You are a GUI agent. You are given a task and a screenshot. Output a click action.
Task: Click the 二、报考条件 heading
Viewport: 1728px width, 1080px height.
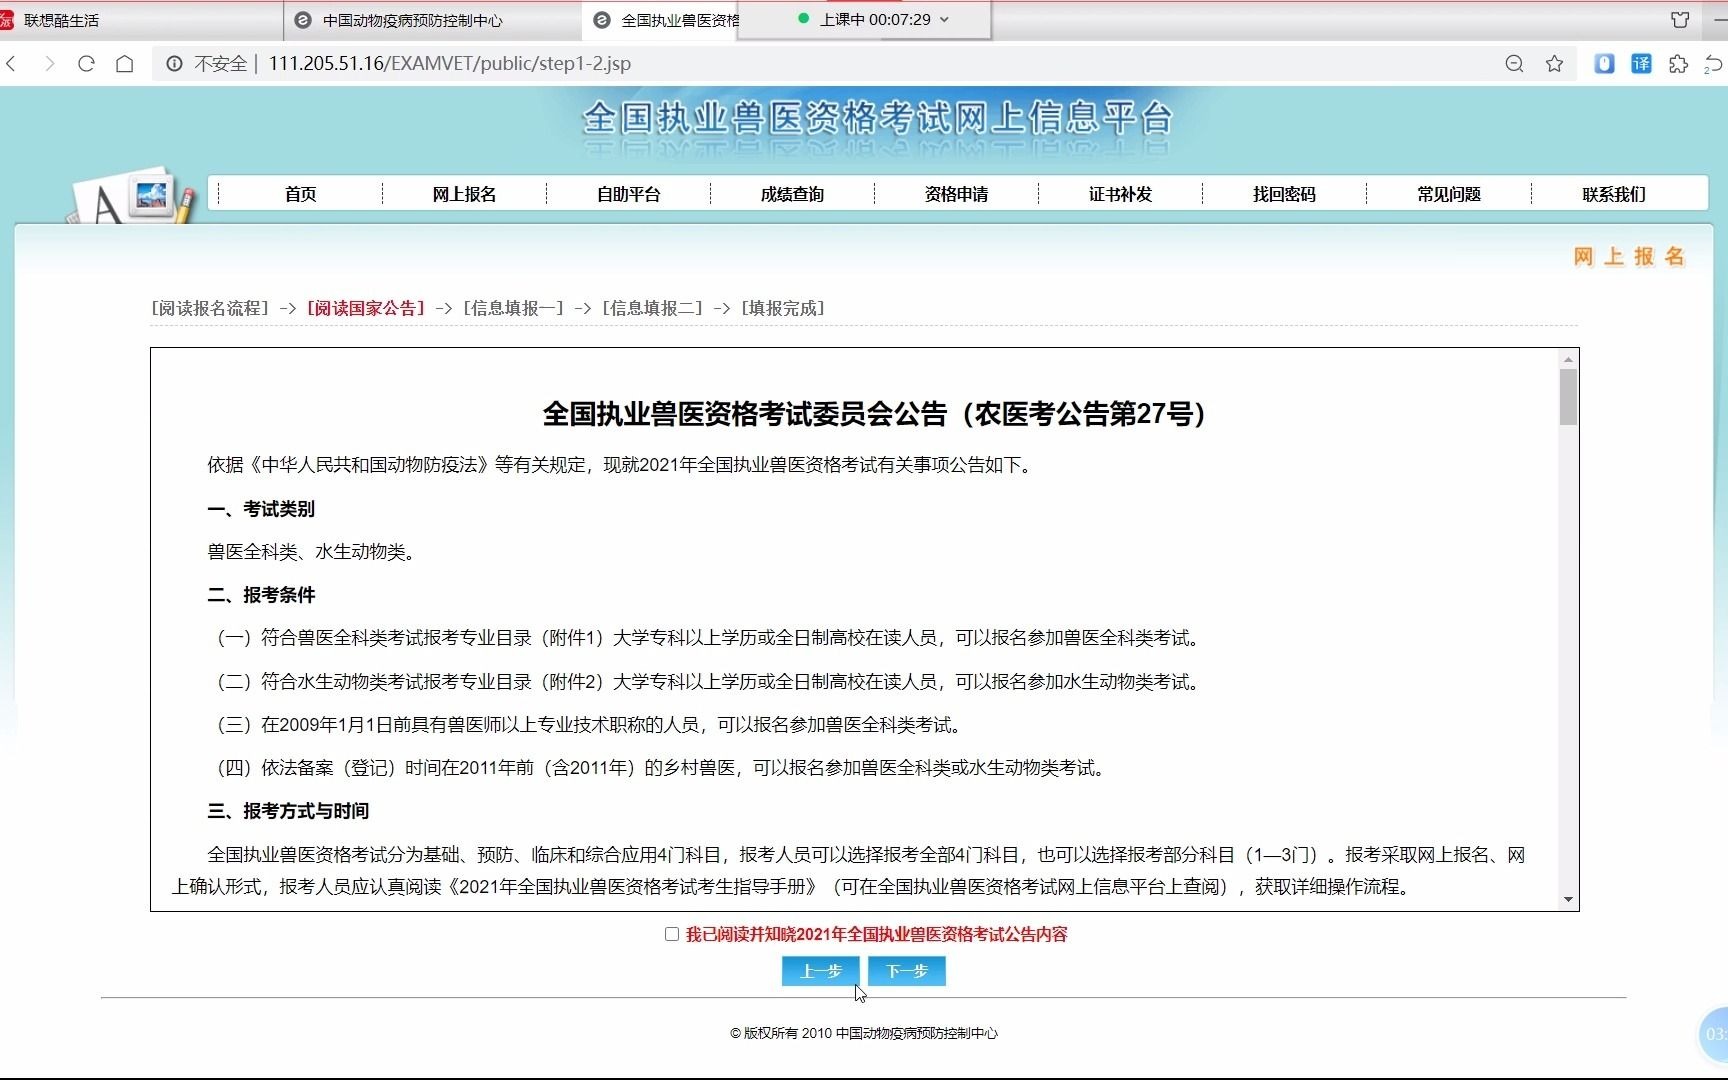coord(261,595)
